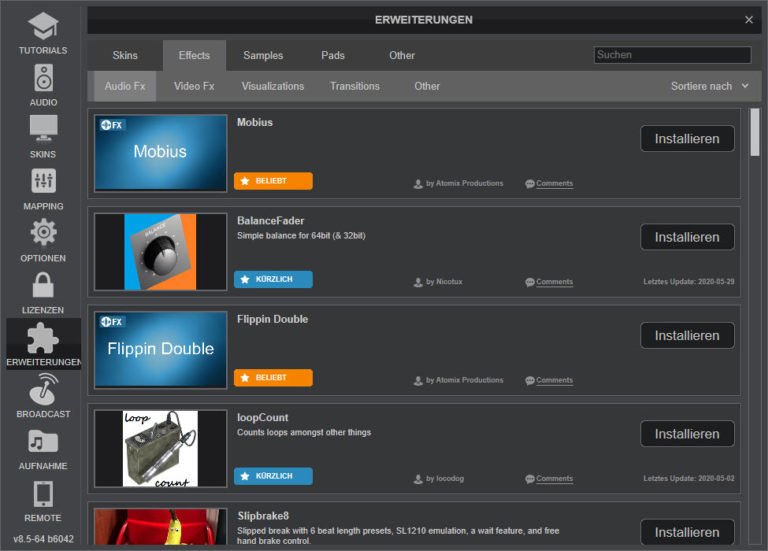Click version label v8.5-64 b6042
Viewport: 768px width, 551px height.
(43, 539)
